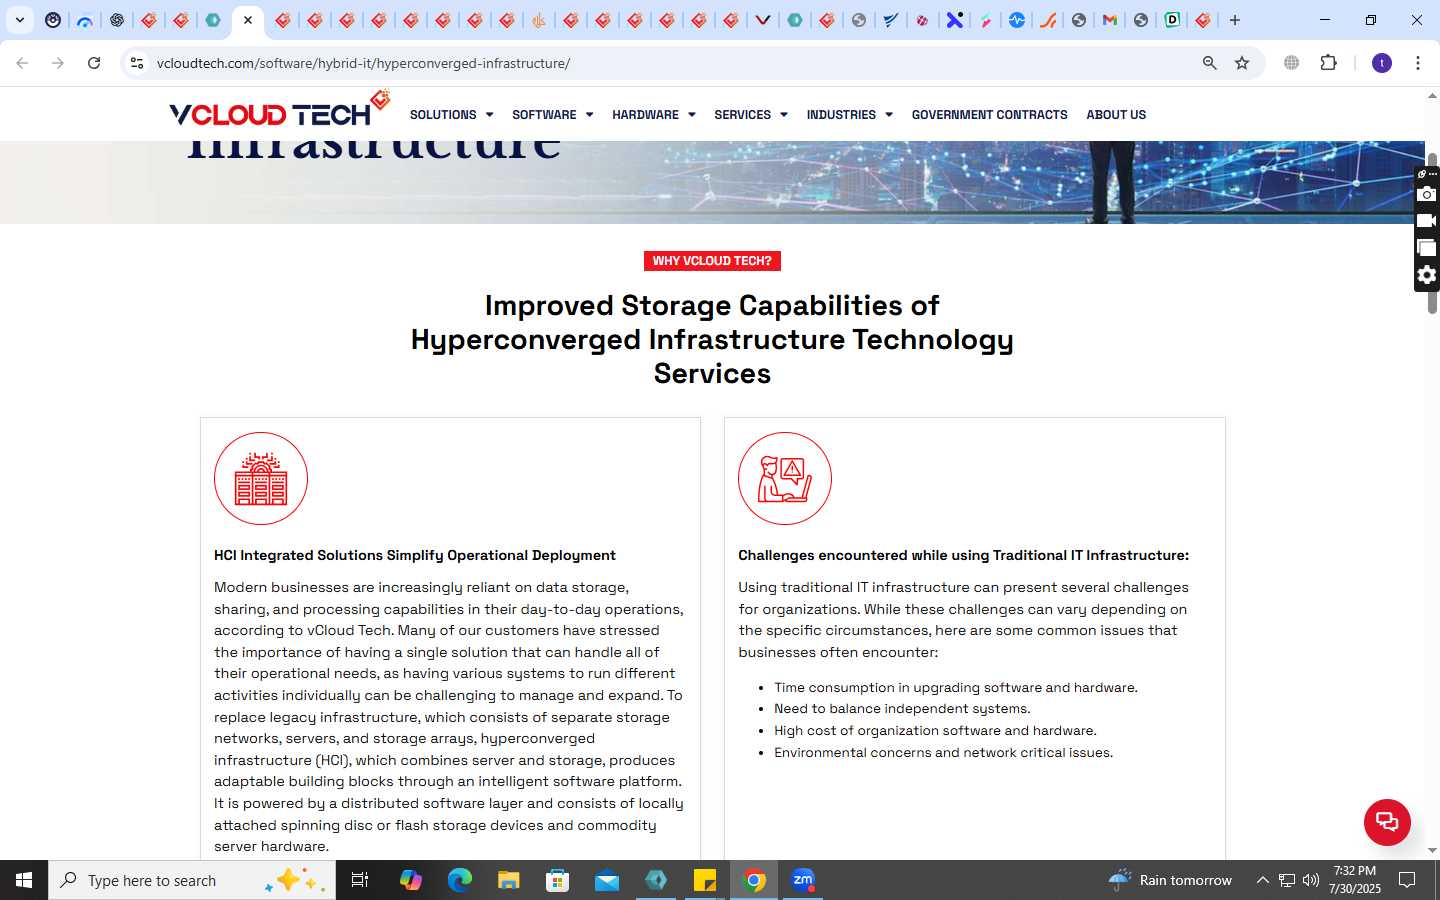Click the vCloud Tech logo
Image resolution: width=1440 pixels, height=900 pixels.
pos(279,109)
